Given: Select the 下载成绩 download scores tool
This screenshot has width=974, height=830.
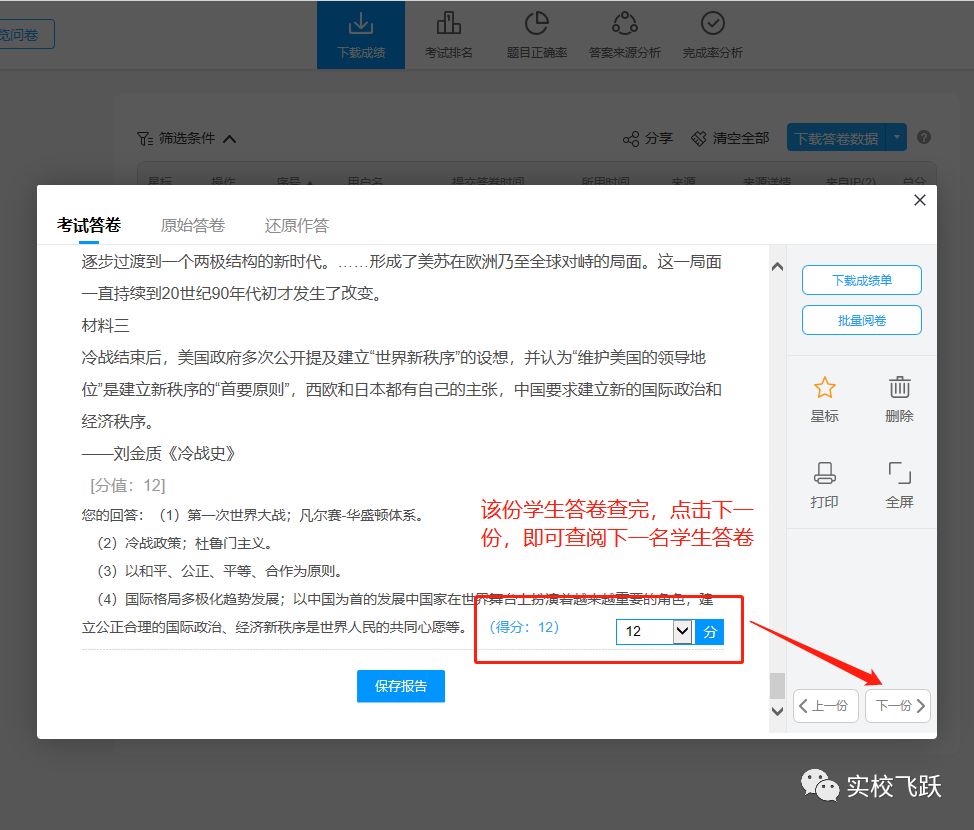Looking at the screenshot, I should click(x=360, y=34).
